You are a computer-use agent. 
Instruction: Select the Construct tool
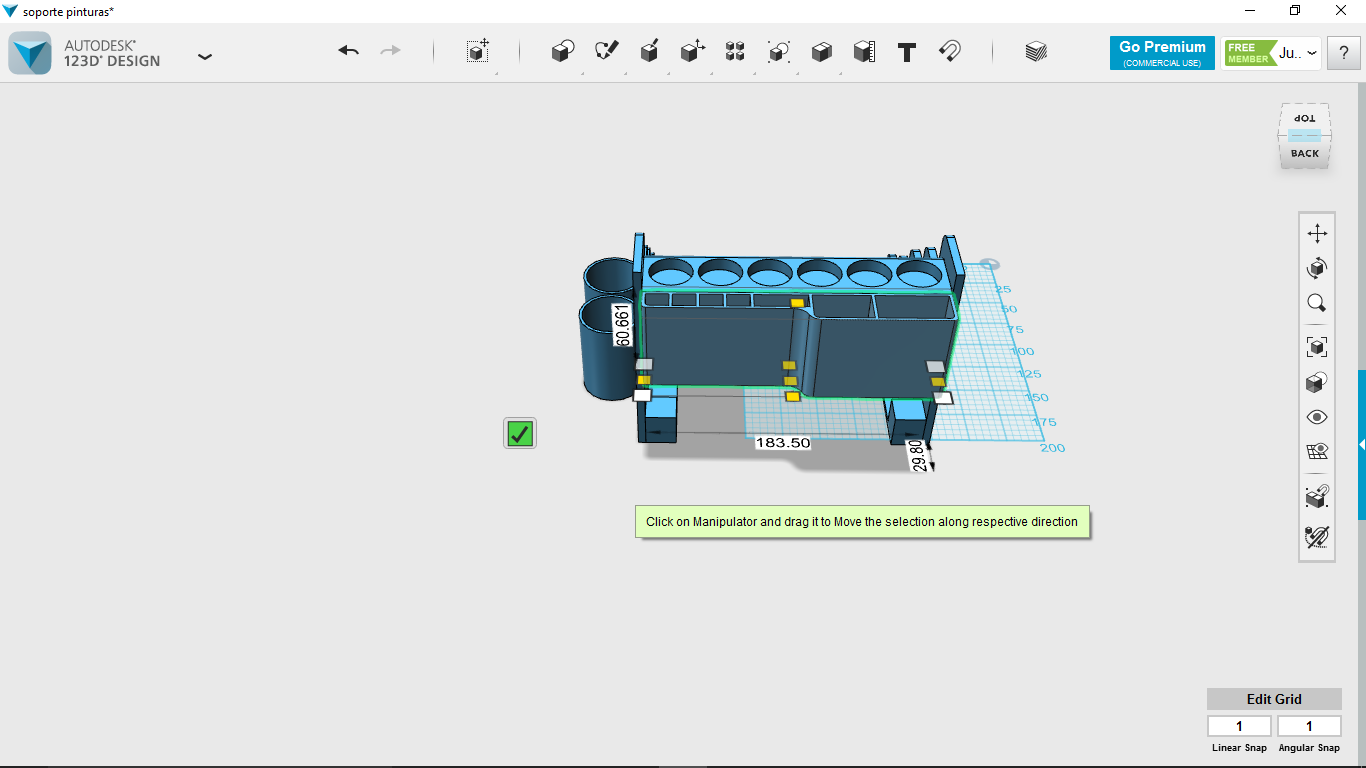tap(649, 51)
